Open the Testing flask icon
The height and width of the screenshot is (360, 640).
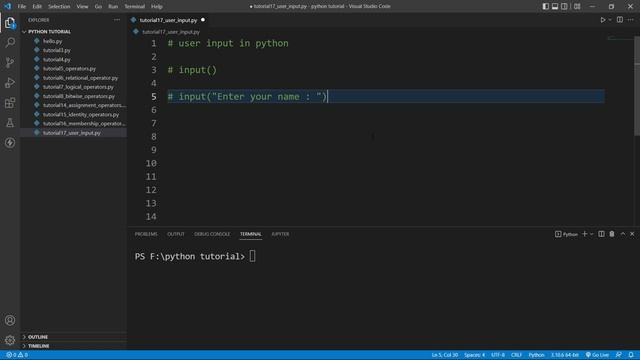click(10, 122)
